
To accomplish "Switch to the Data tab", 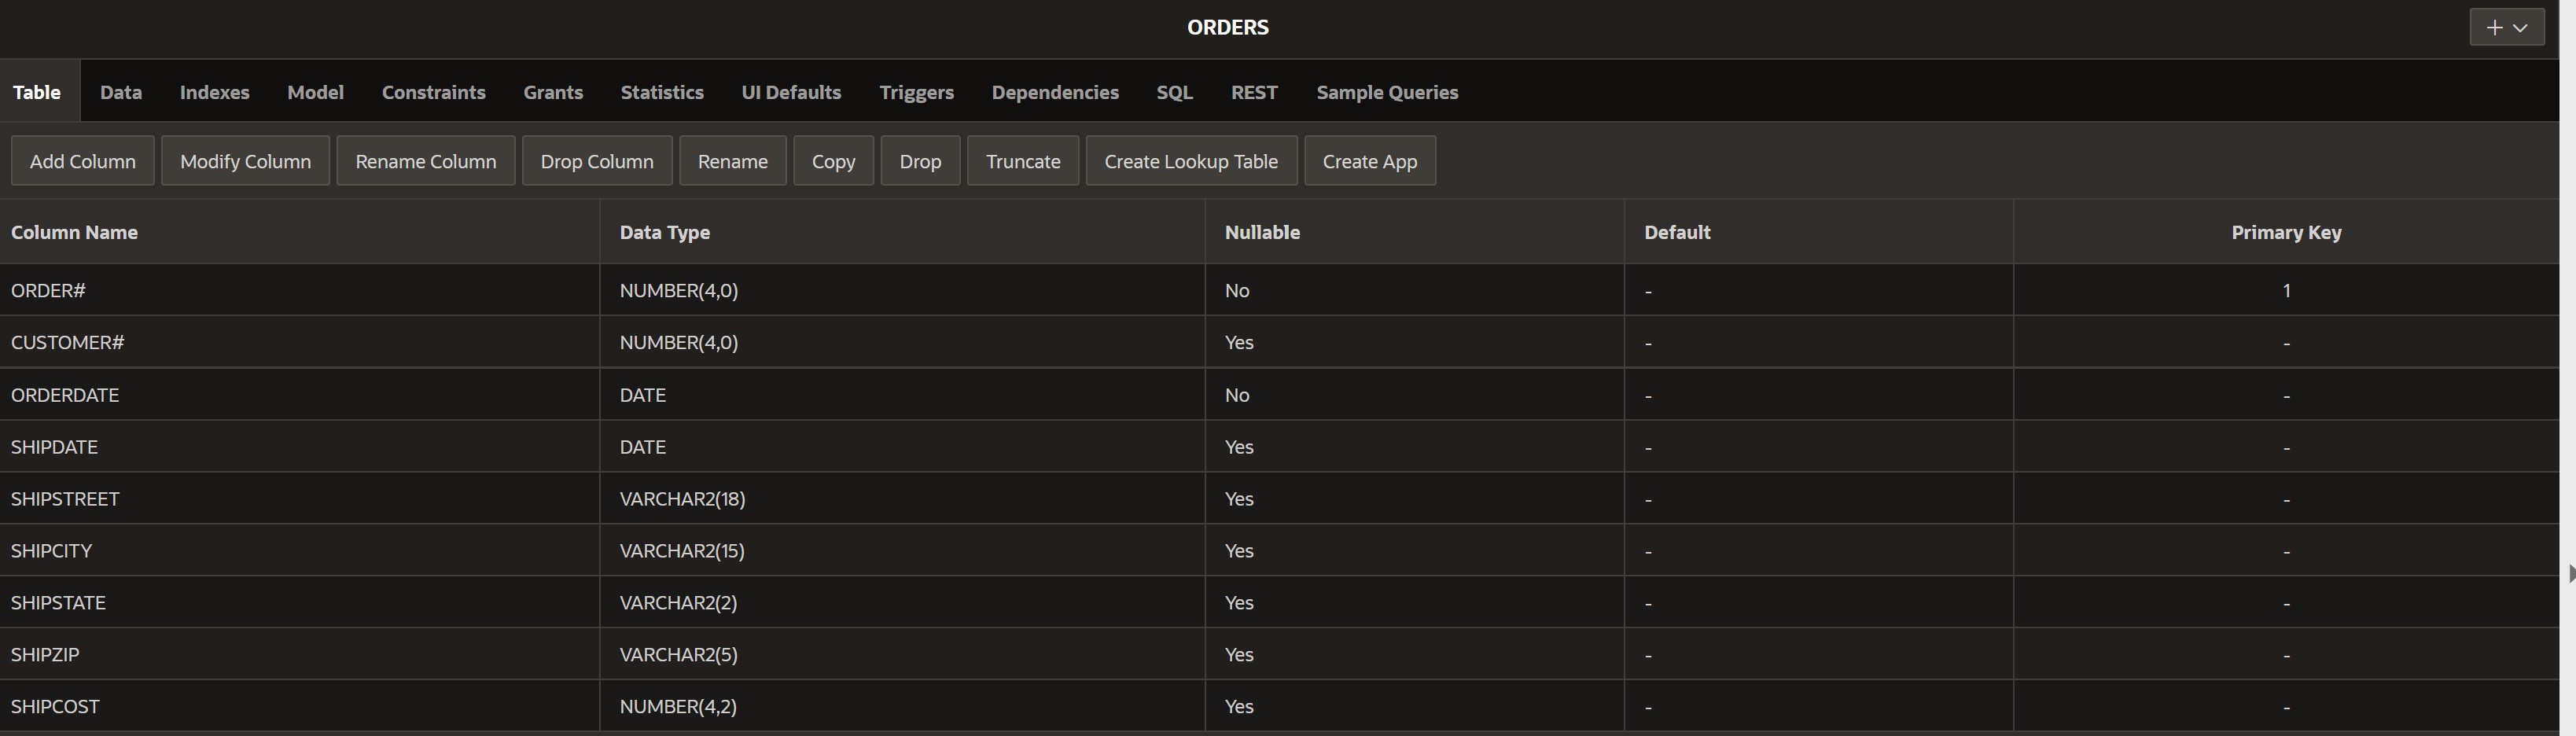I will pos(120,91).
